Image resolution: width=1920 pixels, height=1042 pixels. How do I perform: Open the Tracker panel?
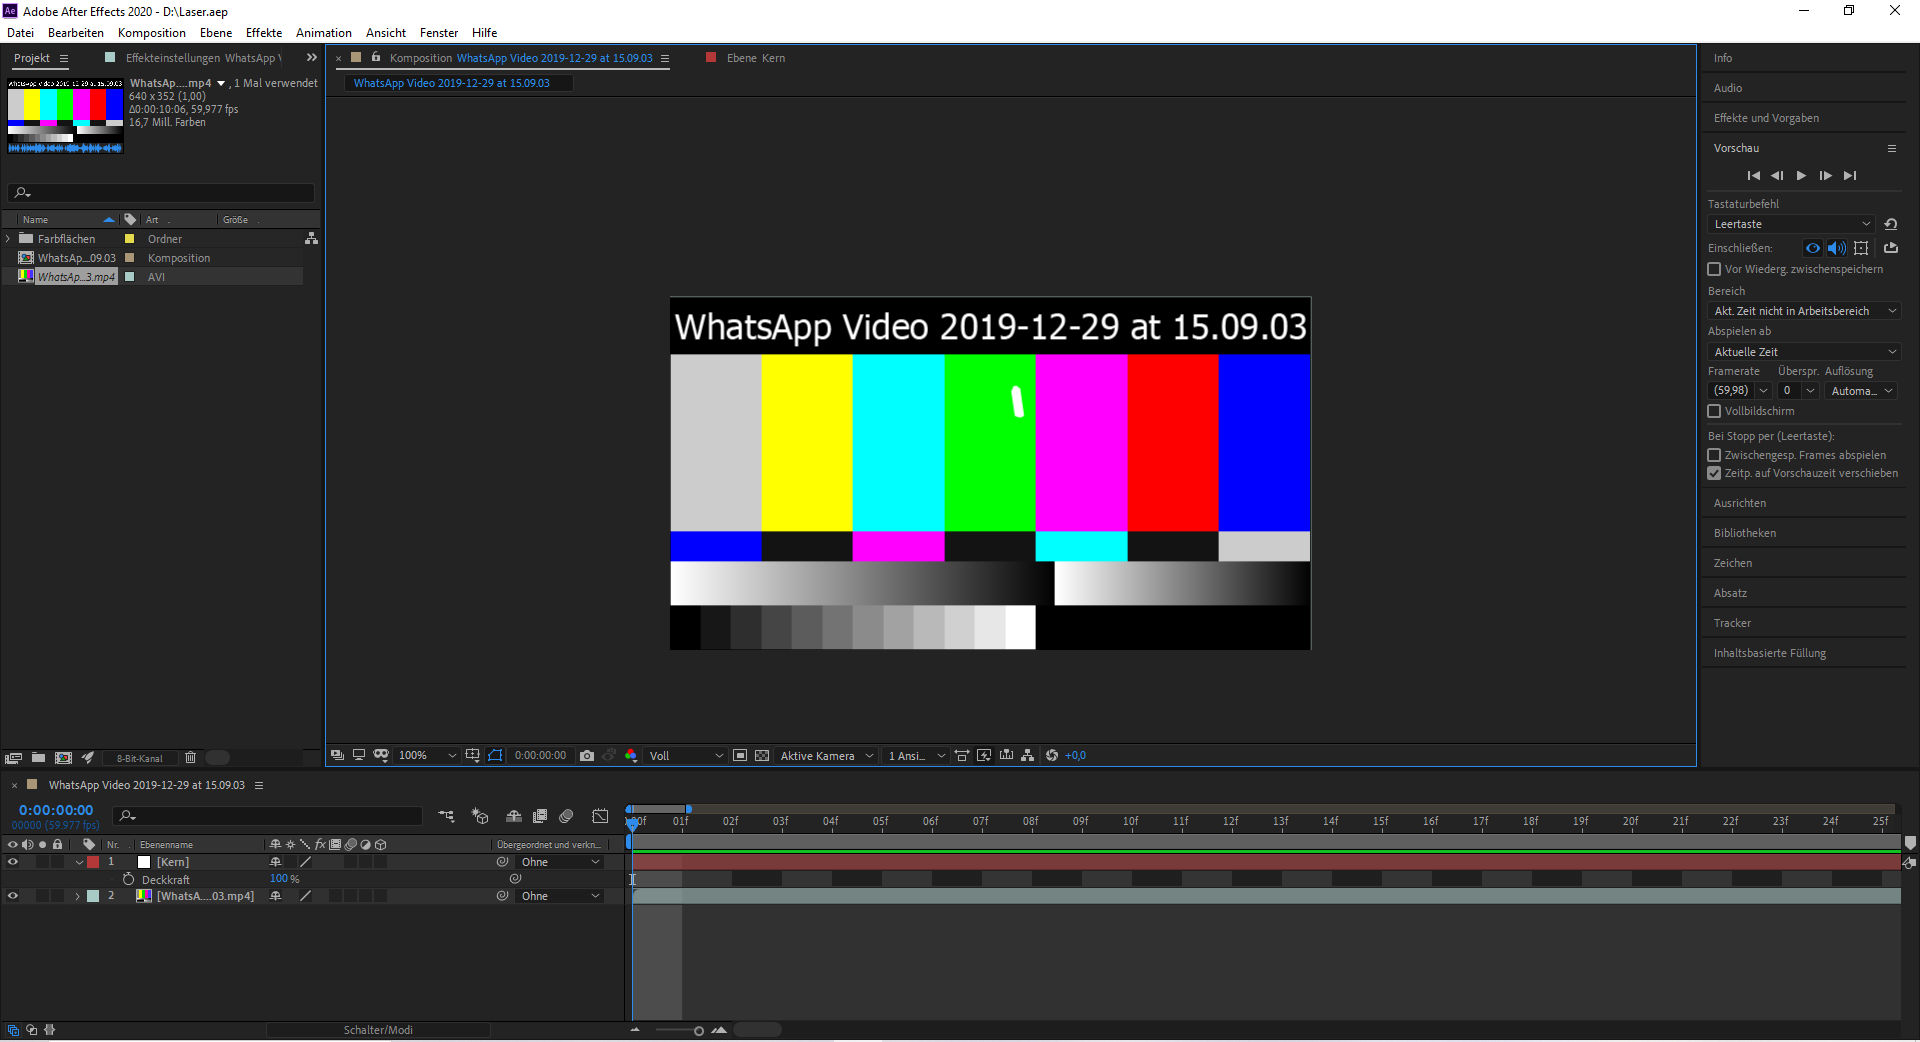pyautogui.click(x=1732, y=622)
